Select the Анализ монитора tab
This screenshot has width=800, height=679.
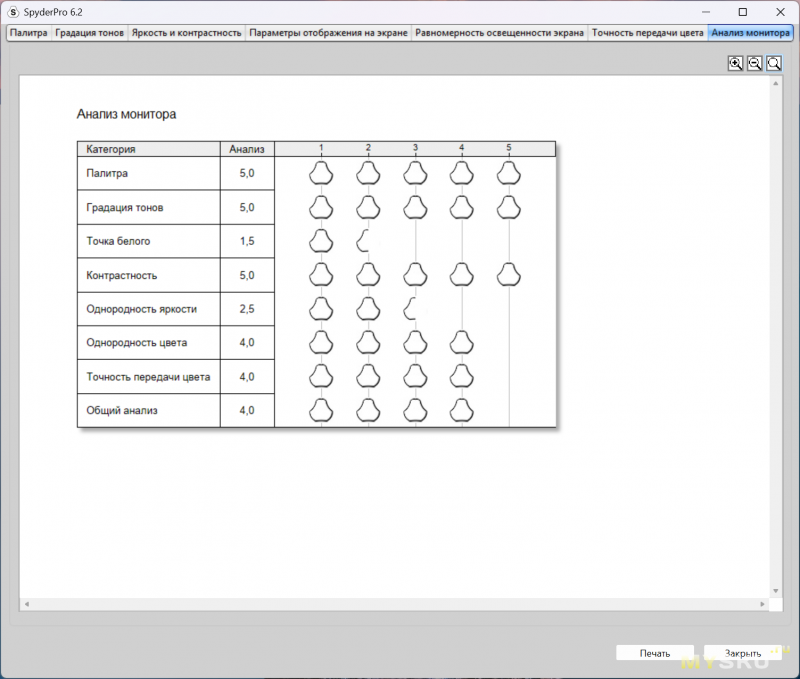(x=751, y=33)
